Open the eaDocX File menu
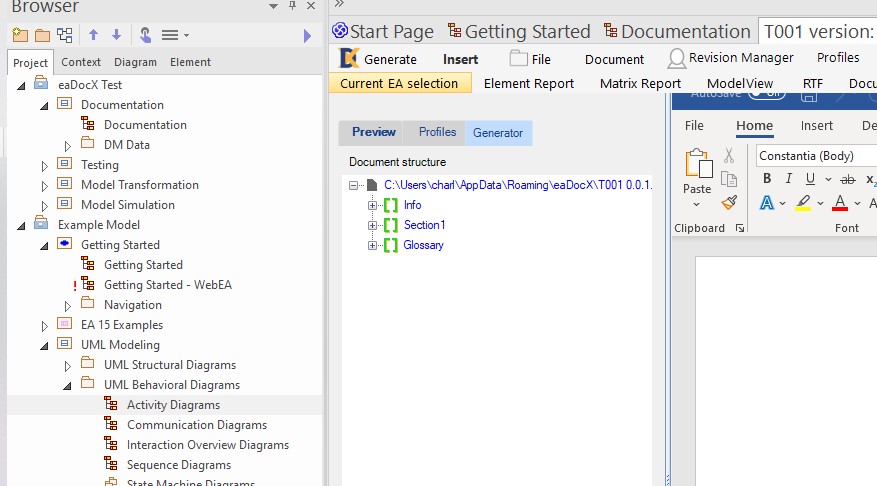This screenshot has height=486, width=877. [530, 59]
